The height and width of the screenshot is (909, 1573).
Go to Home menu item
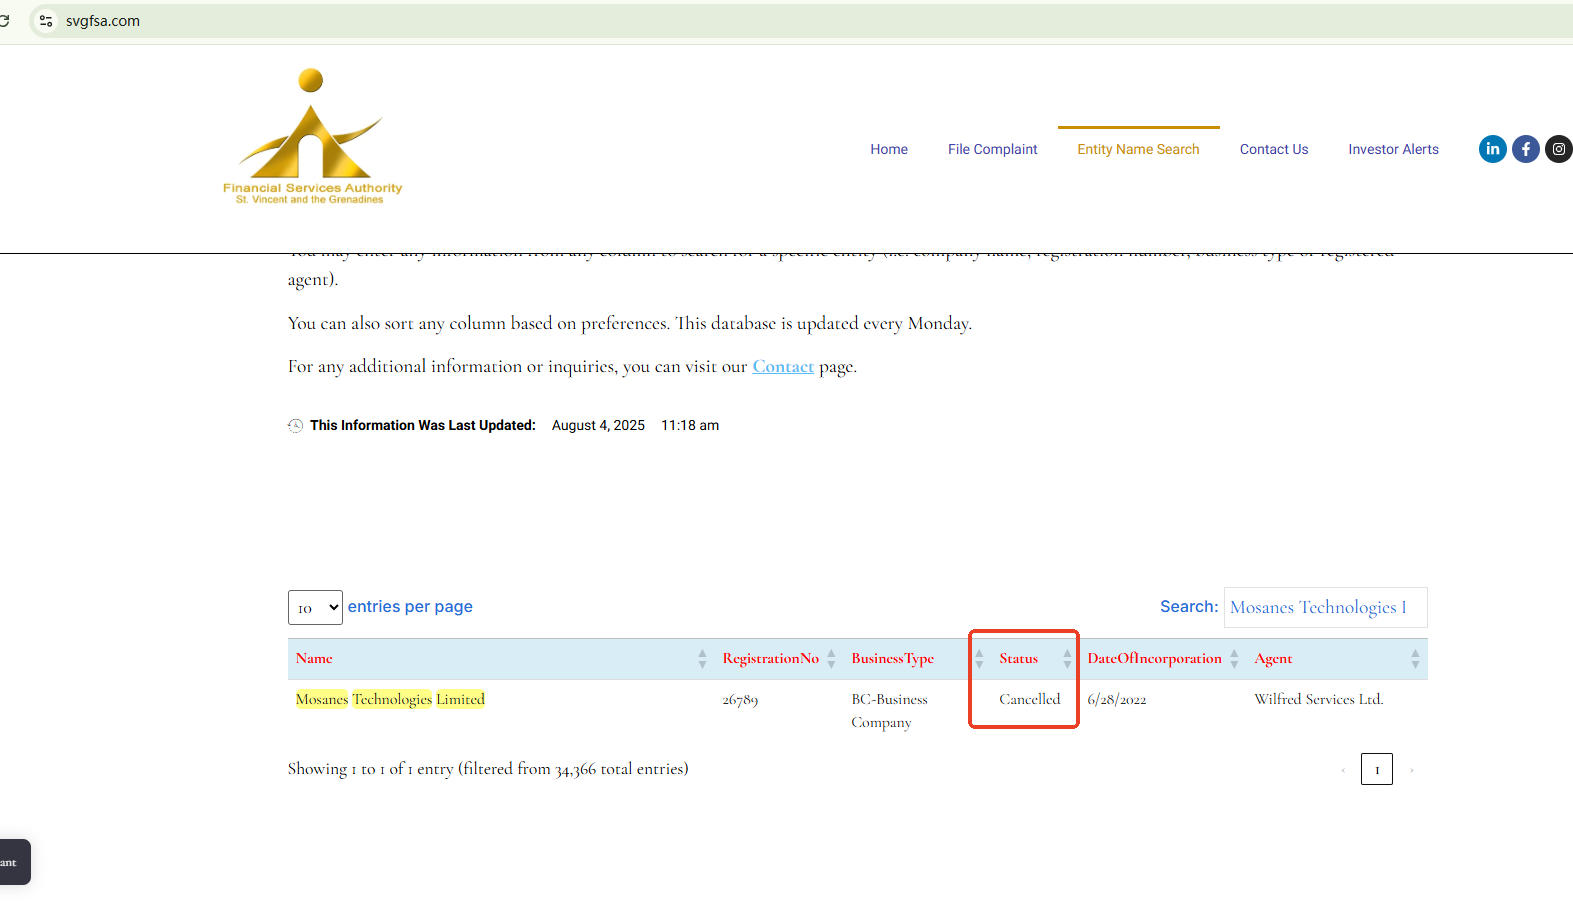click(889, 149)
